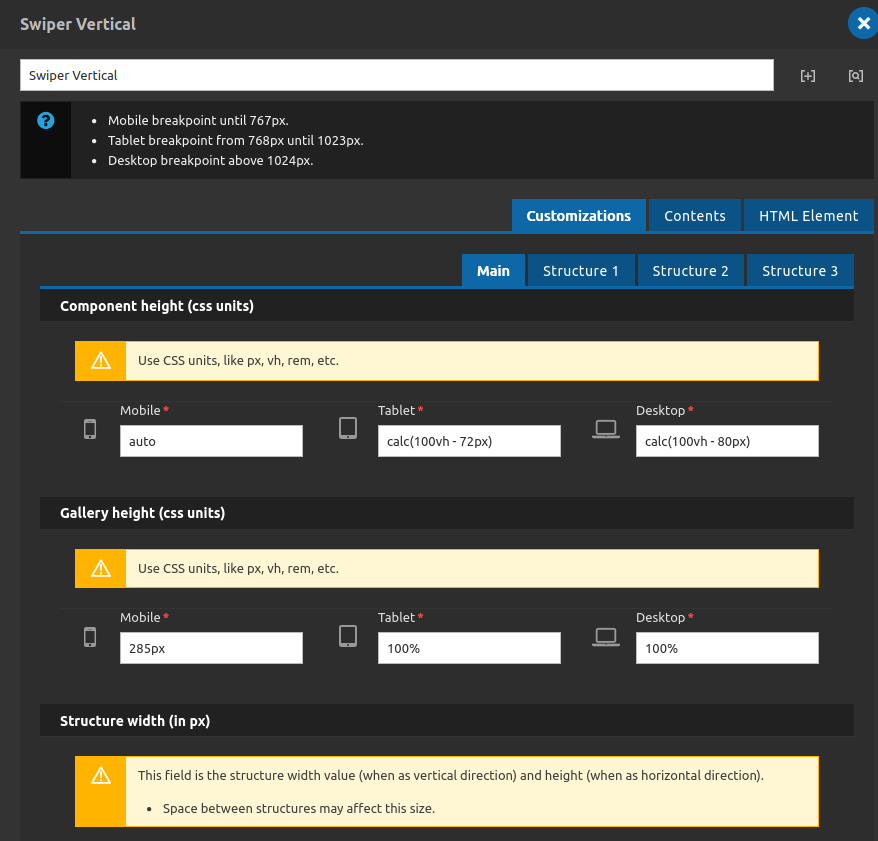
Task: Close the Swiper Vertical dialog
Action: (x=863, y=24)
